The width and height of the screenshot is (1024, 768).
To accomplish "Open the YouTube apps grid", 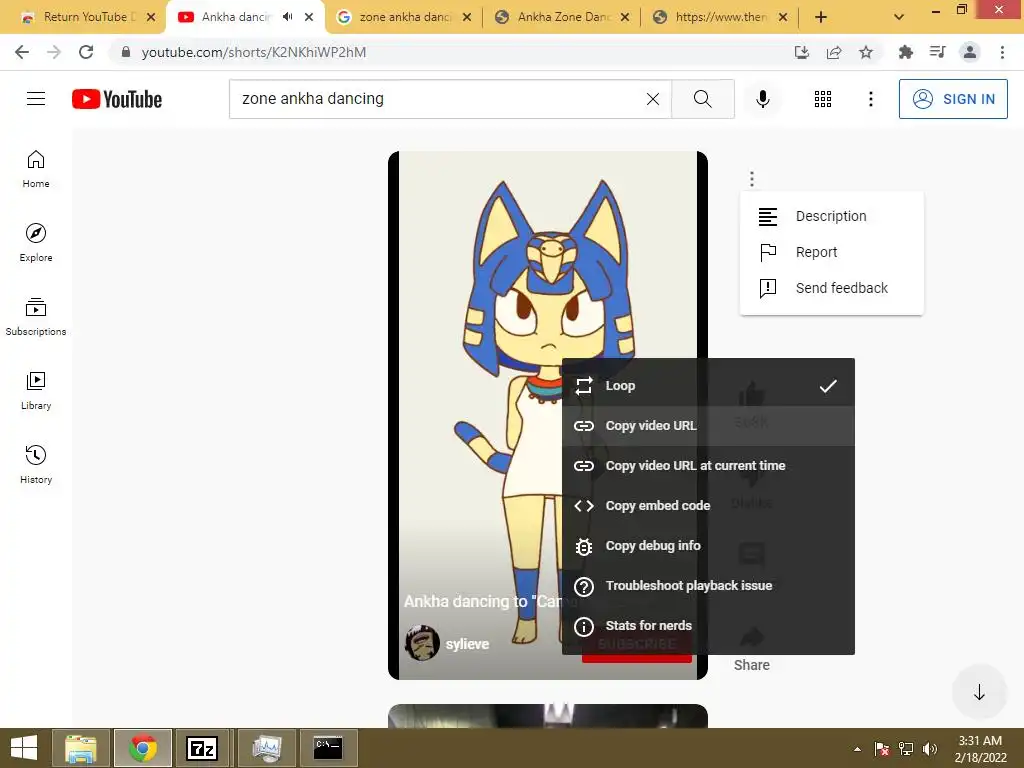I will tap(823, 99).
